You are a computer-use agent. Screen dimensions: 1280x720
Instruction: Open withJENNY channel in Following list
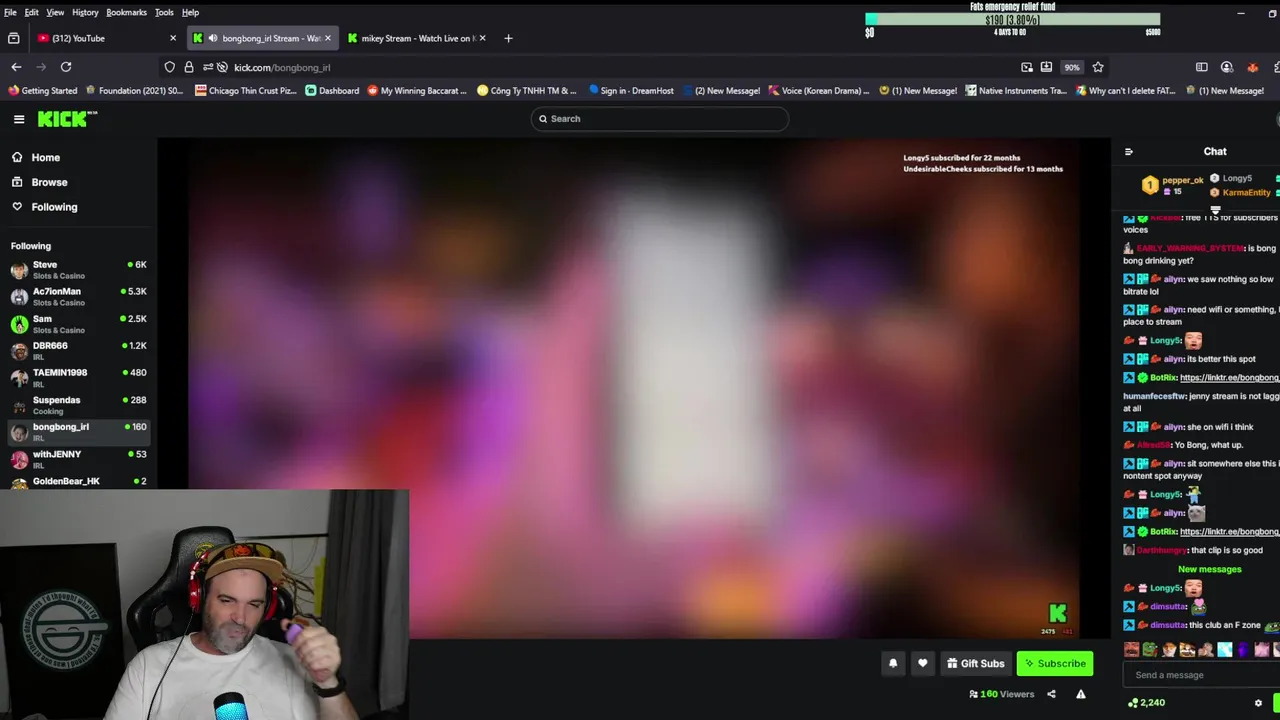78,459
